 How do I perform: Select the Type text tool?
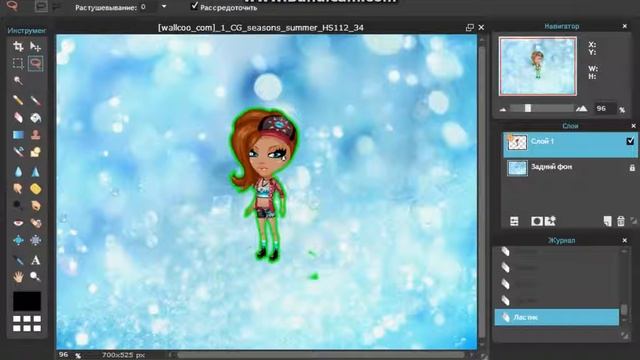tap(36, 260)
